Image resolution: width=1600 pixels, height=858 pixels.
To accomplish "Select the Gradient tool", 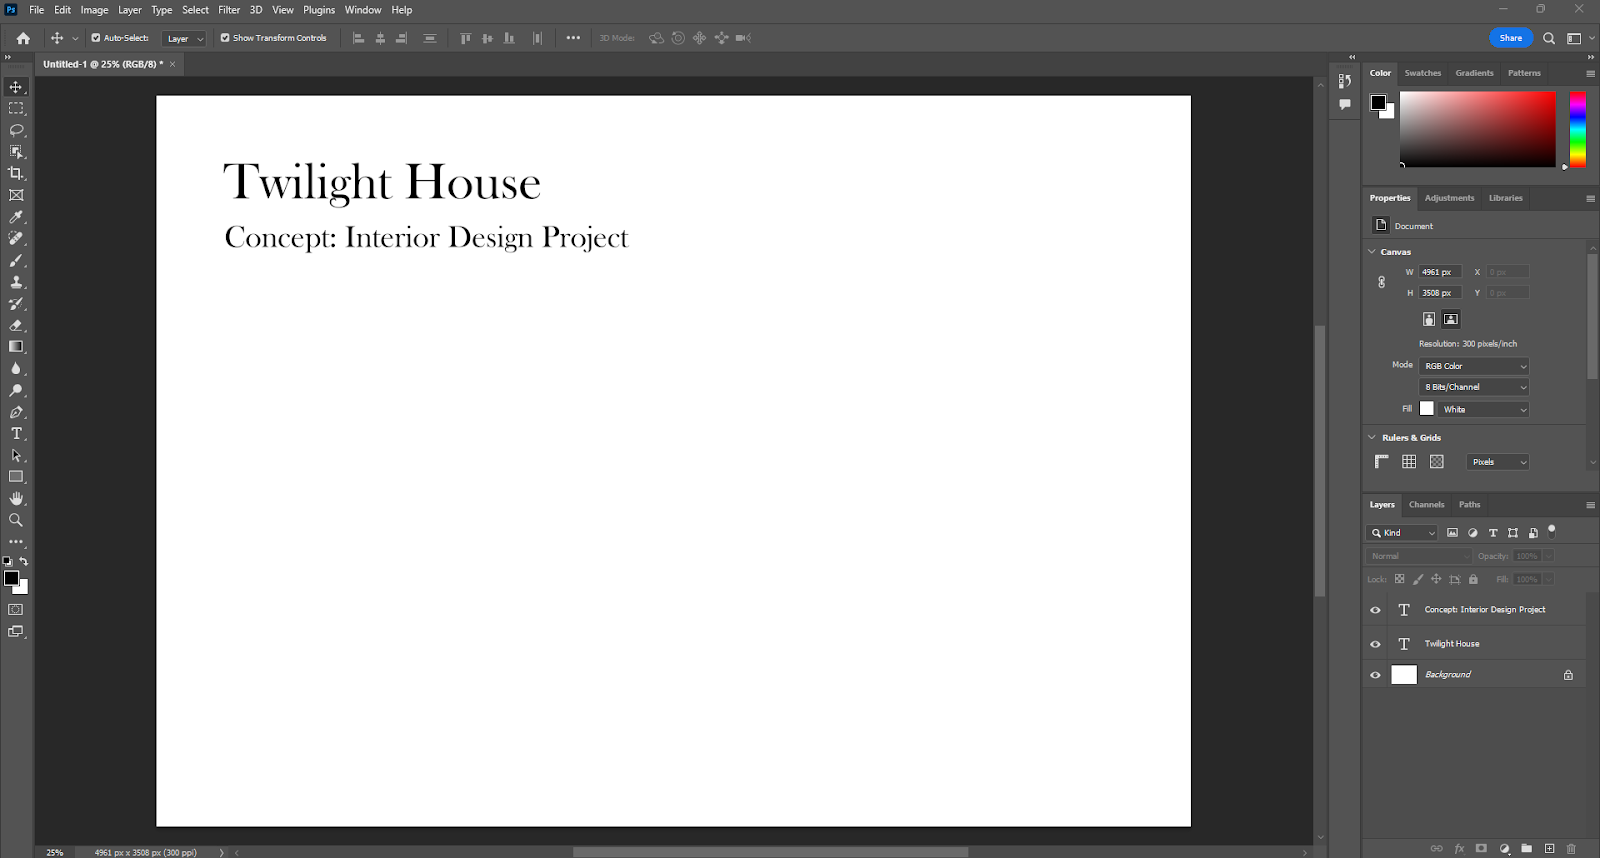I will 16,347.
